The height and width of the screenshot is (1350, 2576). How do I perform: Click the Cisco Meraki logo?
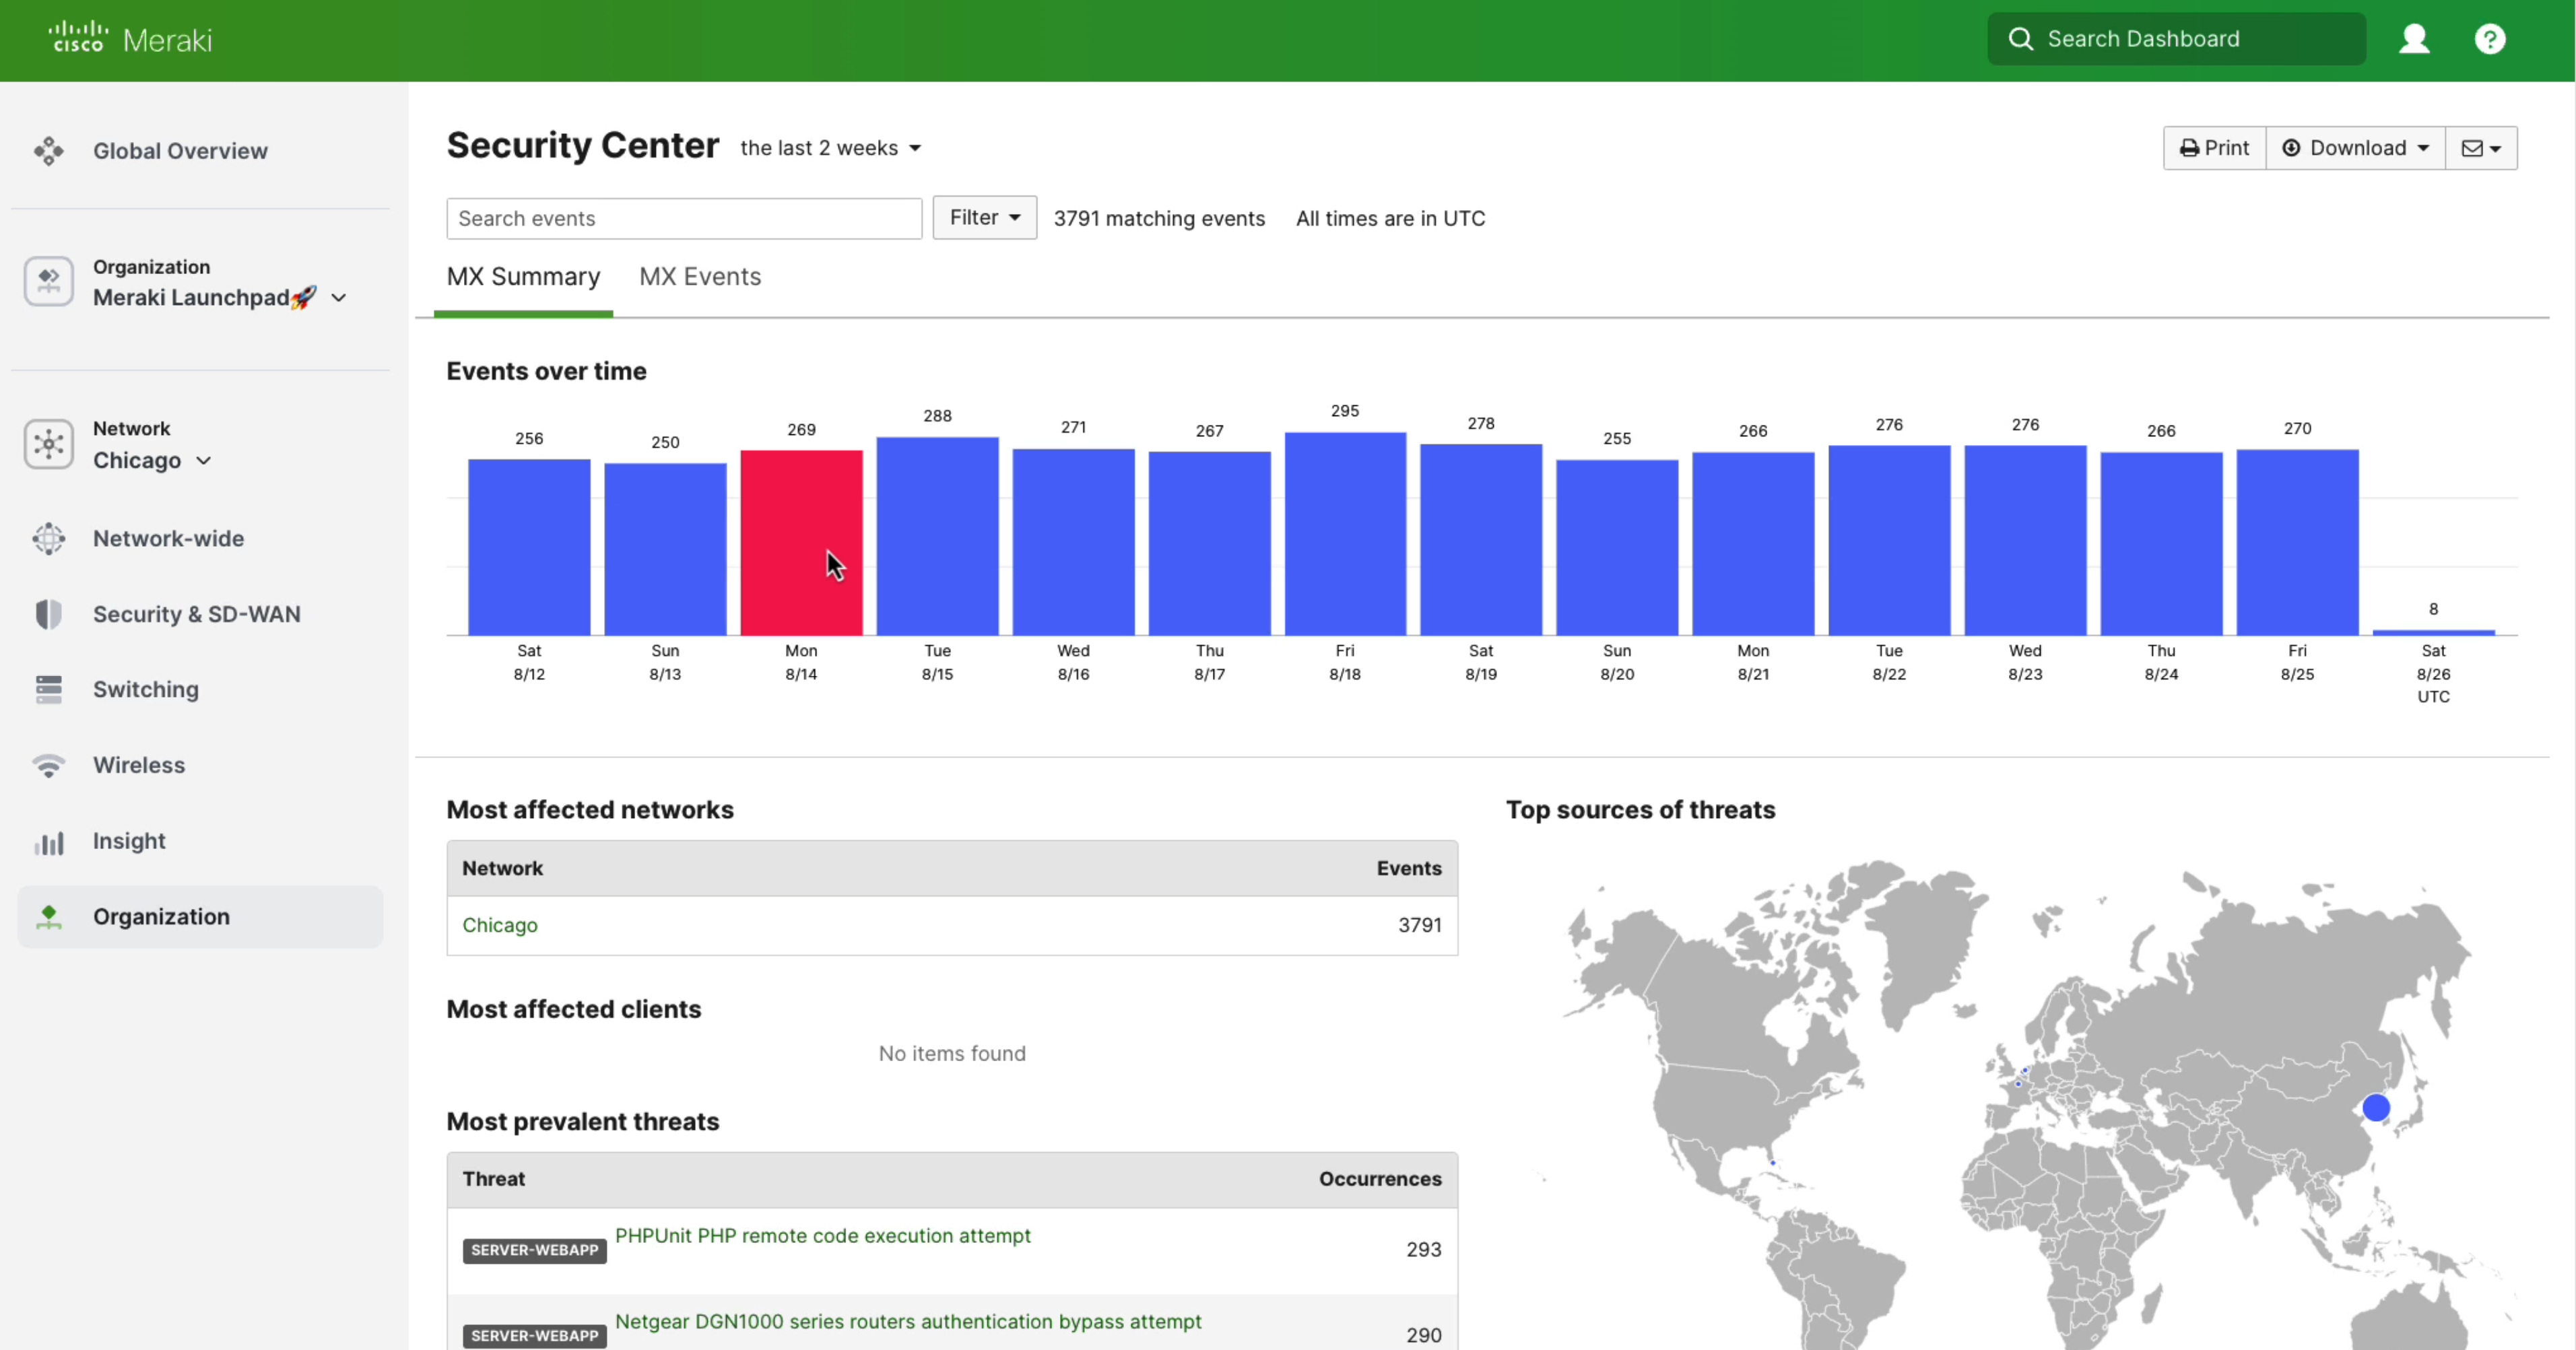tap(130, 39)
